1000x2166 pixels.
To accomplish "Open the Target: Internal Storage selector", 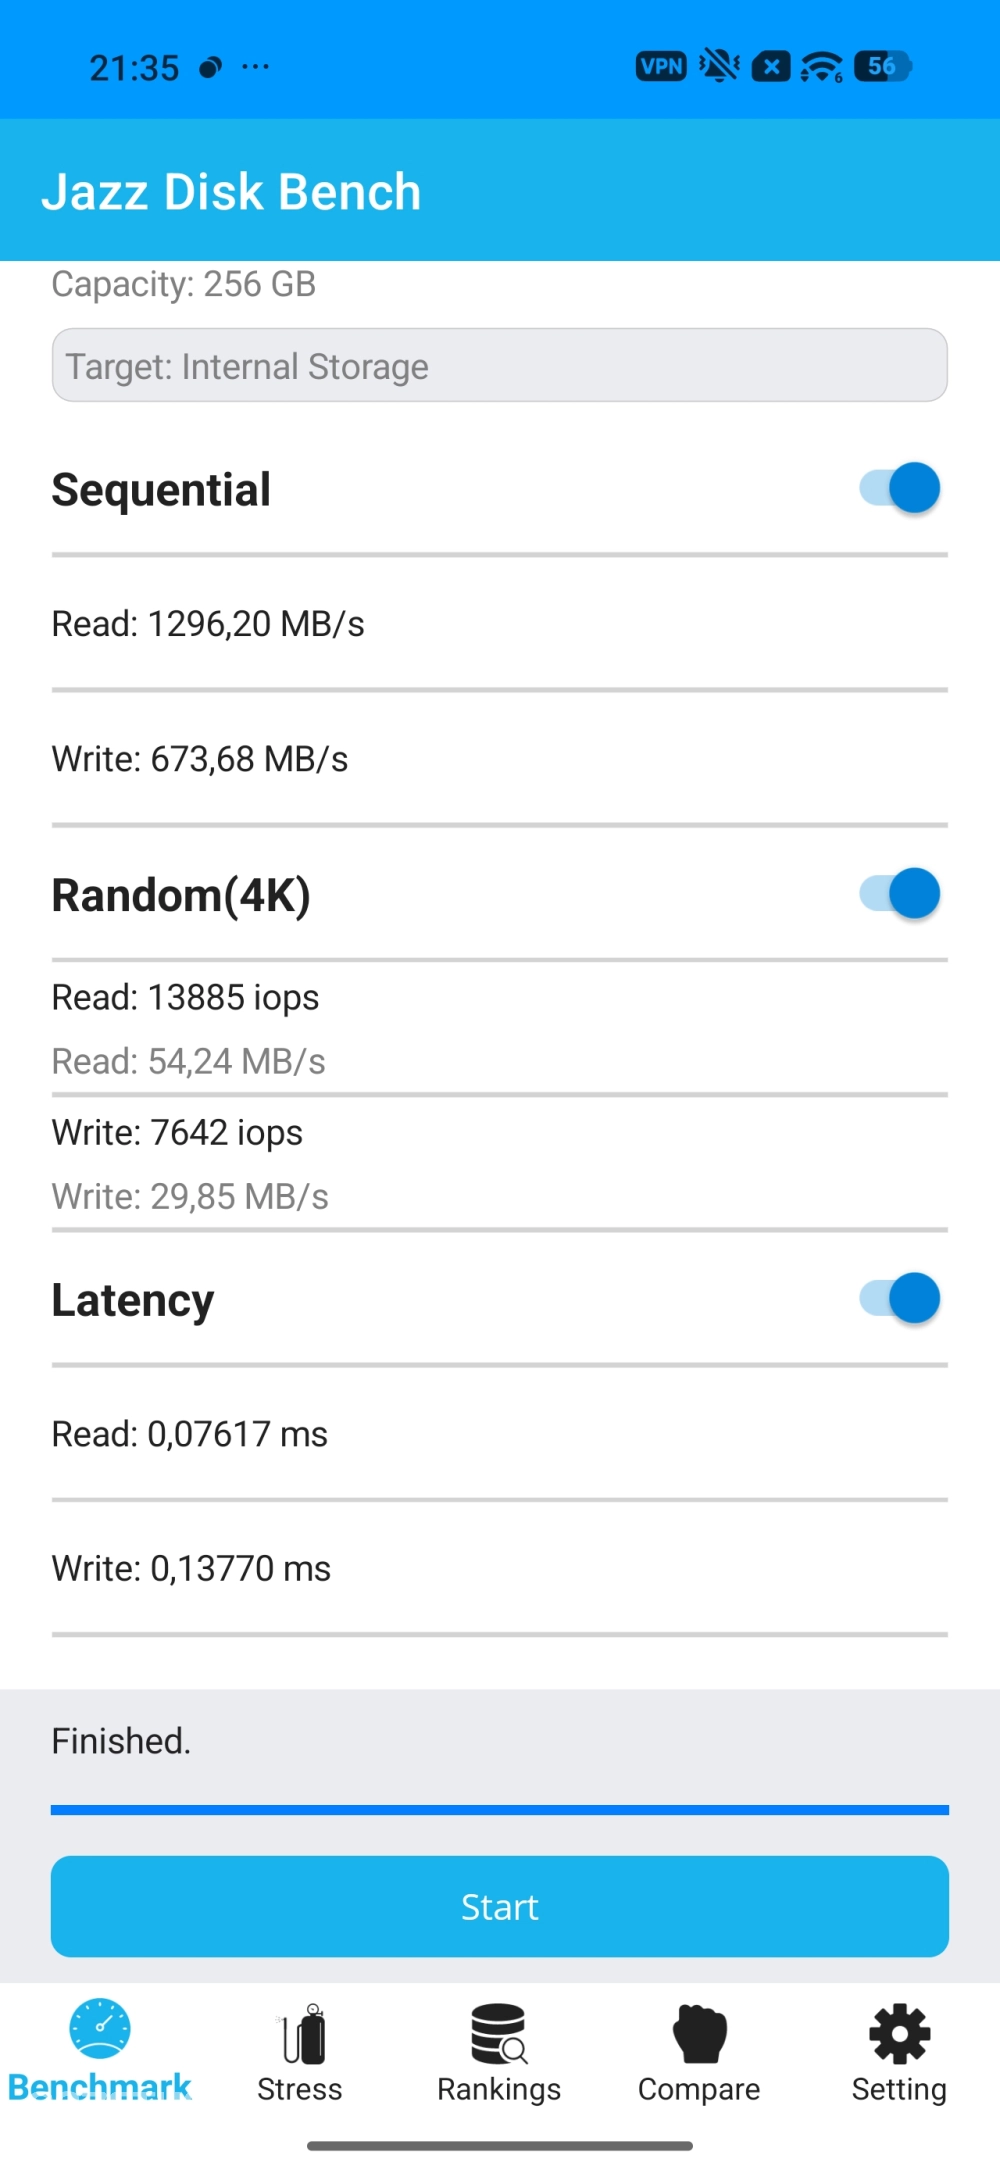I will (500, 365).
